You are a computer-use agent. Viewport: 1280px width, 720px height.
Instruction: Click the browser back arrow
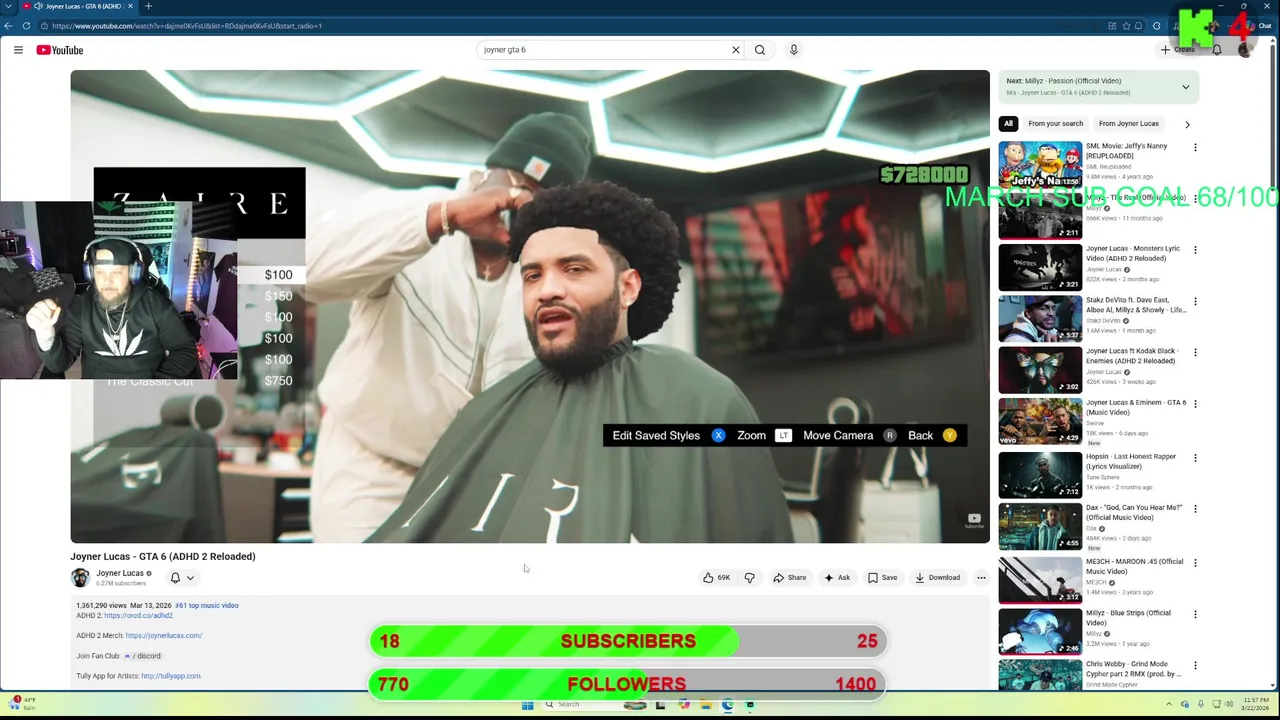click(9, 26)
